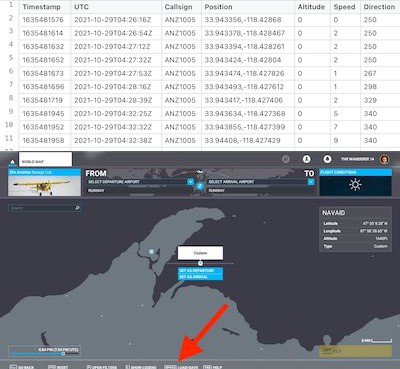400x369 pixels.
Task: Adjust the time of day slider
Action: 44,354
